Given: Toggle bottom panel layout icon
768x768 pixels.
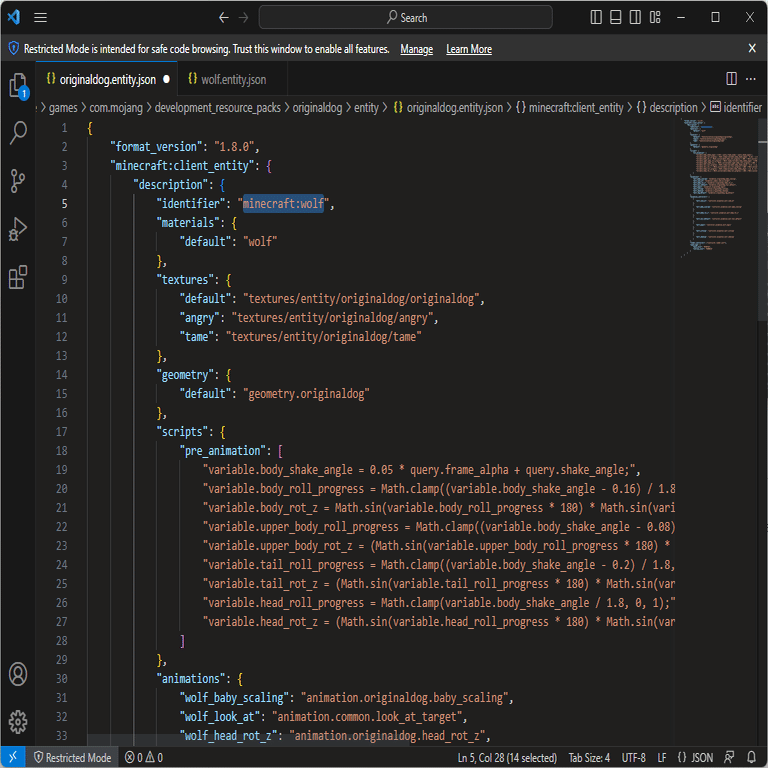Looking at the screenshot, I should pyautogui.click(x=616, y=18).
